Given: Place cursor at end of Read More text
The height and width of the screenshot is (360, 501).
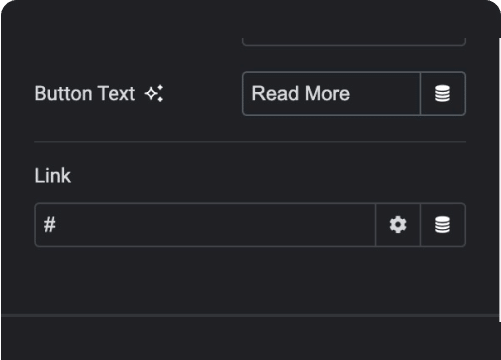Looking at the screenshot, I should click(351, 94).
